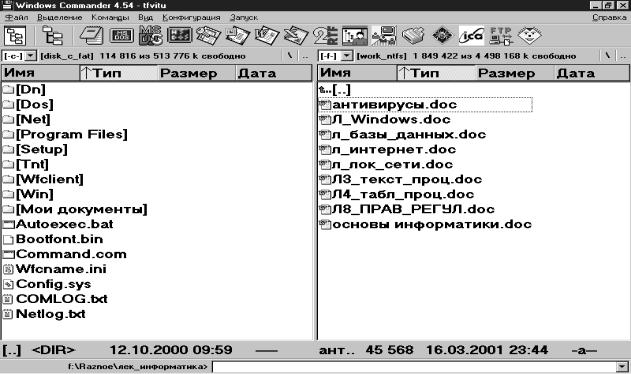Select Л8_ПРАВ_РЕГУЛ.doc file
This screenshot has height=374, width=631.
pos(407,209)
